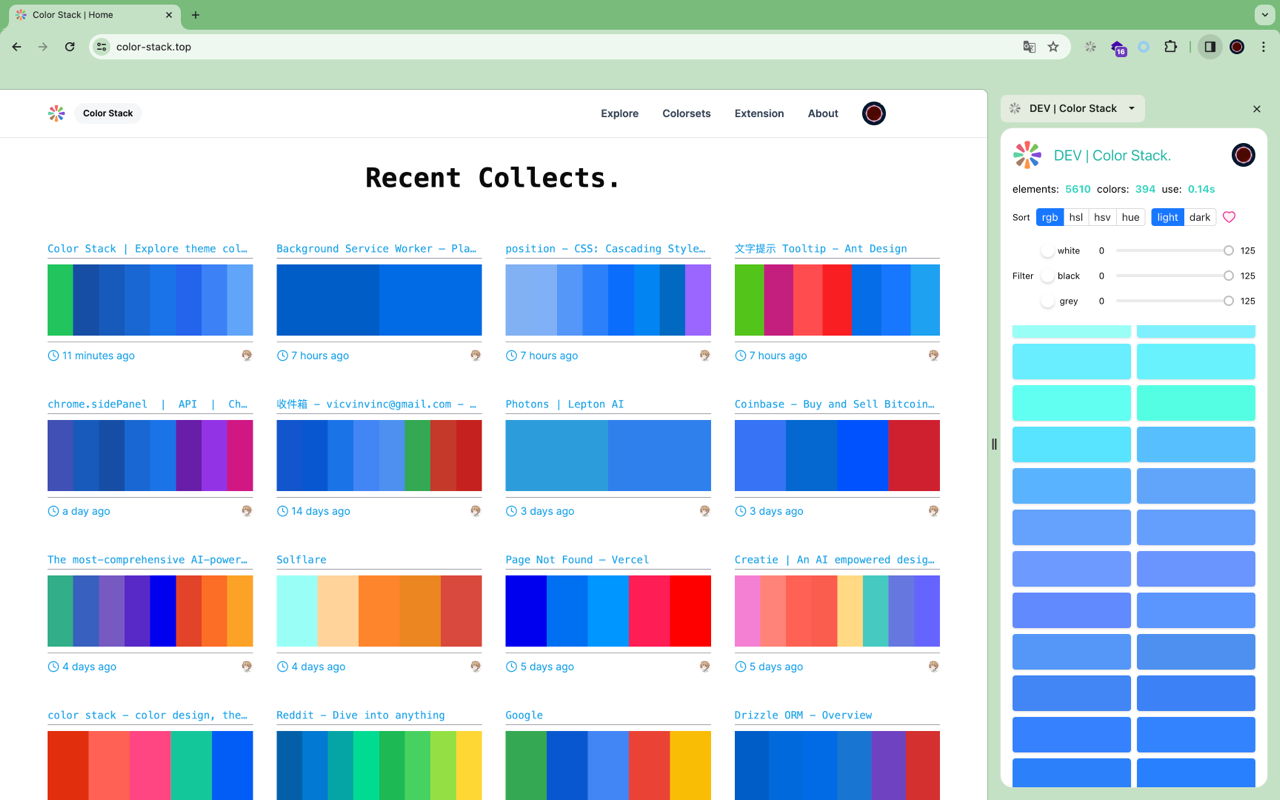The image size is (1280, 800).
Task: Open the Colorsets menu item
Action: pyautogui.click(x=686, y=113)
